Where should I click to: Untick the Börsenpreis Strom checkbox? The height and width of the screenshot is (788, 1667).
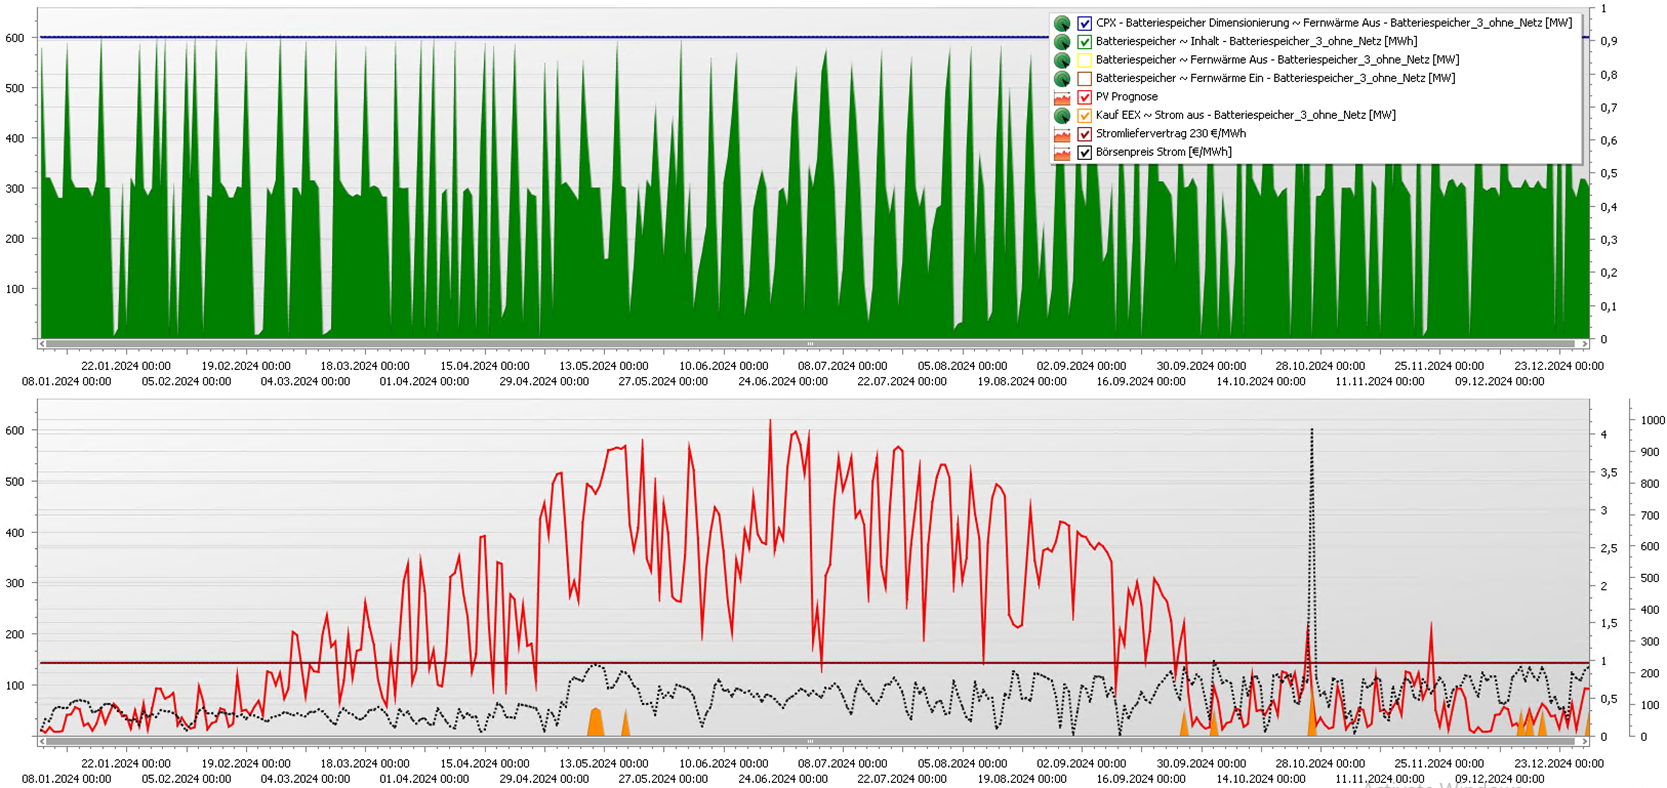coord(1084,153)
